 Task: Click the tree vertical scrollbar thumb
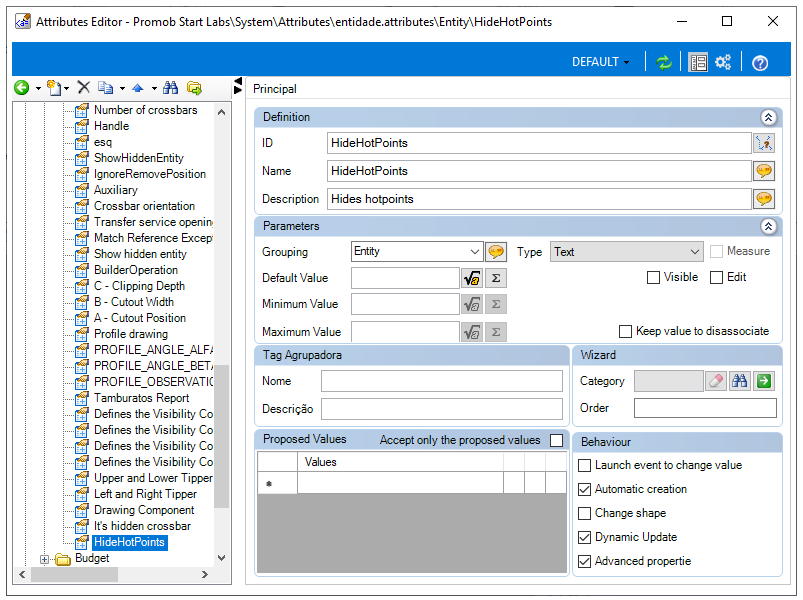pyautogui.click(x=221, y=436)
